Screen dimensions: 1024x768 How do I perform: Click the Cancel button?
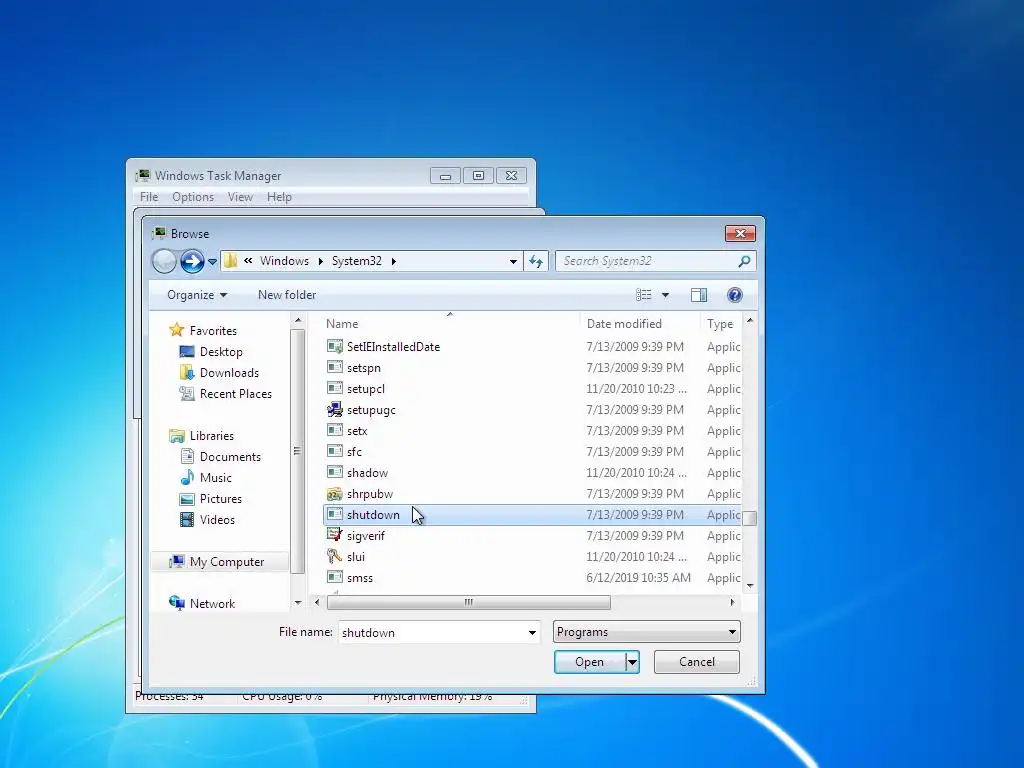tap(697, 662)
